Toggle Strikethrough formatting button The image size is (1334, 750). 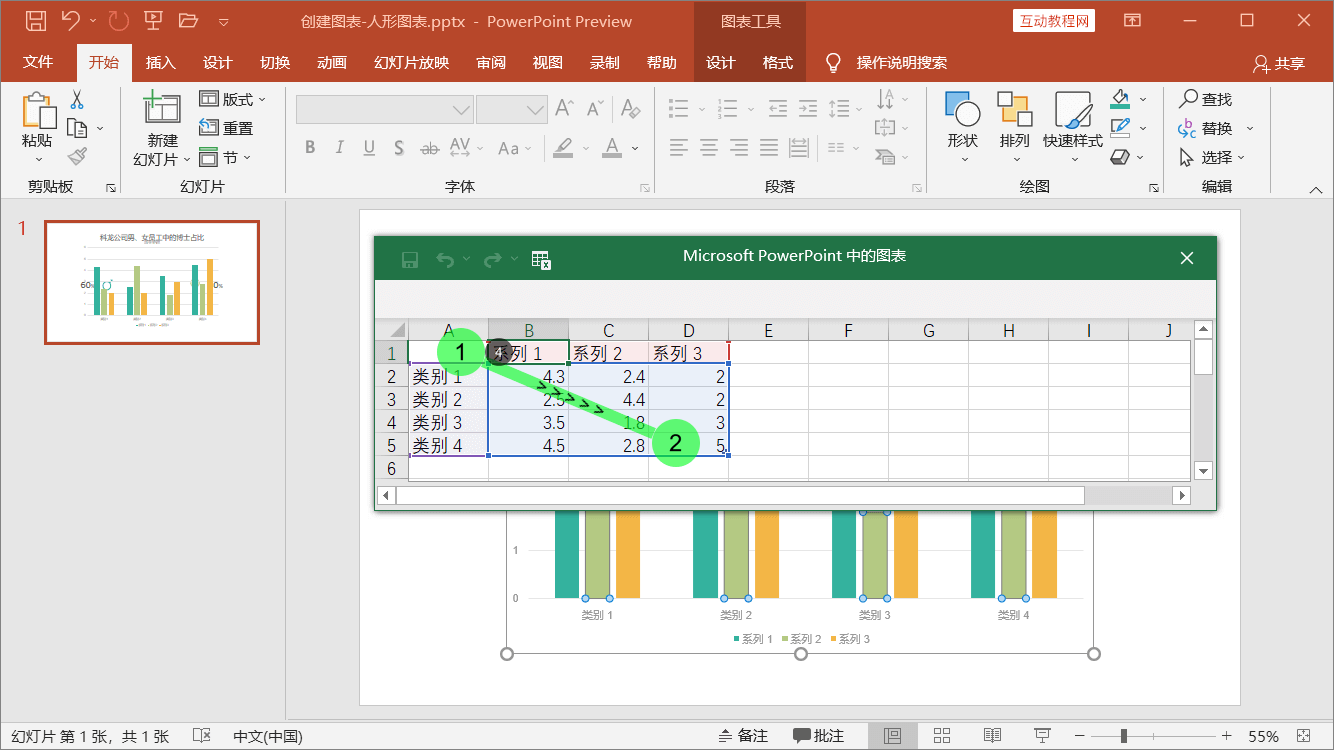coord(429,148)
